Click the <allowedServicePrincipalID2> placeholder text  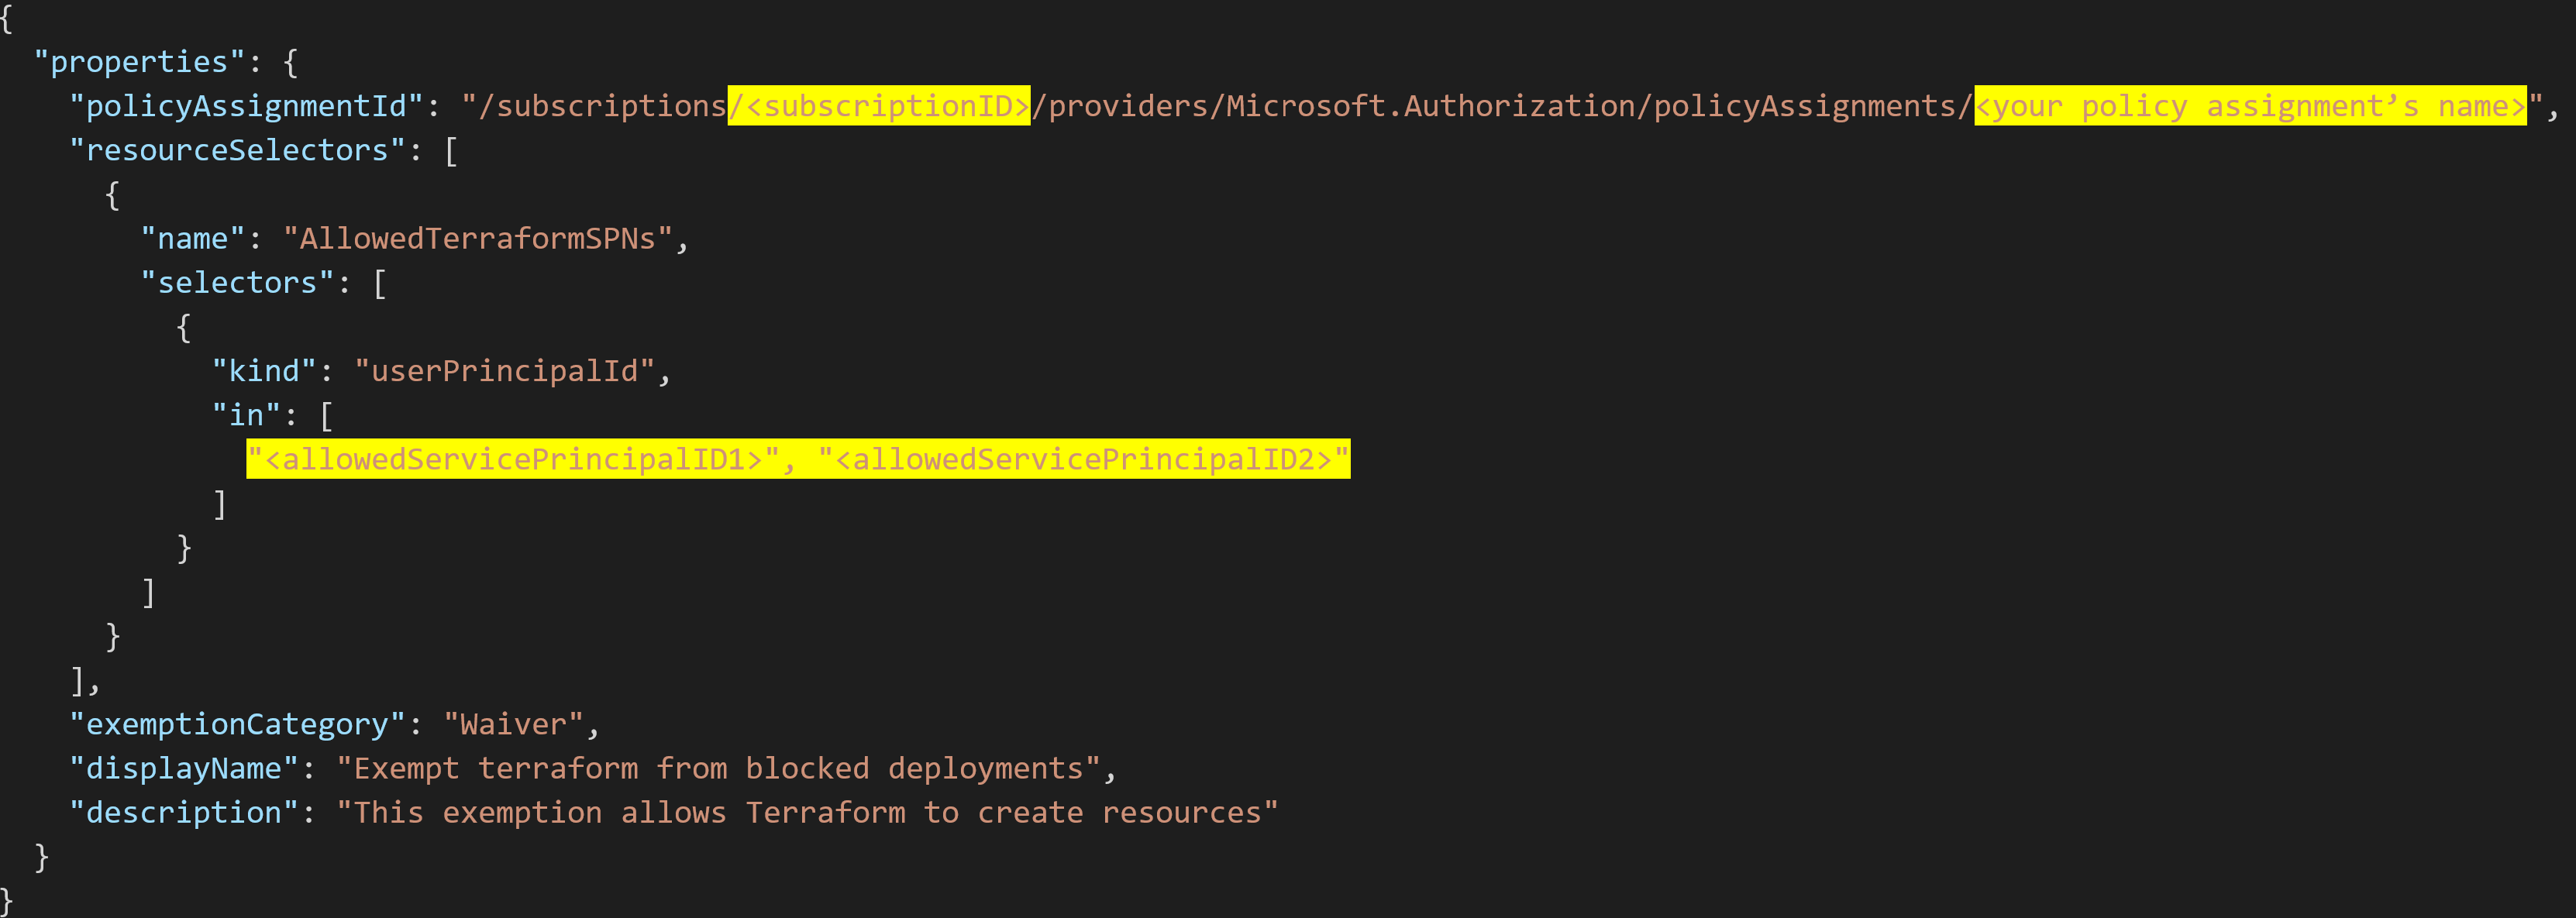click(x=1083, y=459)
